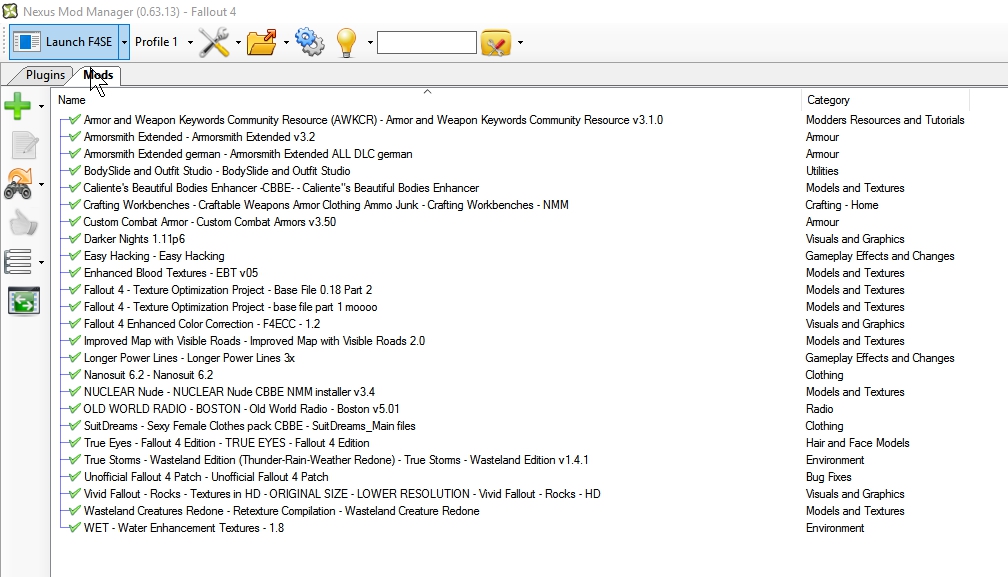Click Hair and Face Models category cell
Image resolution: width=1008 pixels, height=577 pixels.
tap(857, 443)
